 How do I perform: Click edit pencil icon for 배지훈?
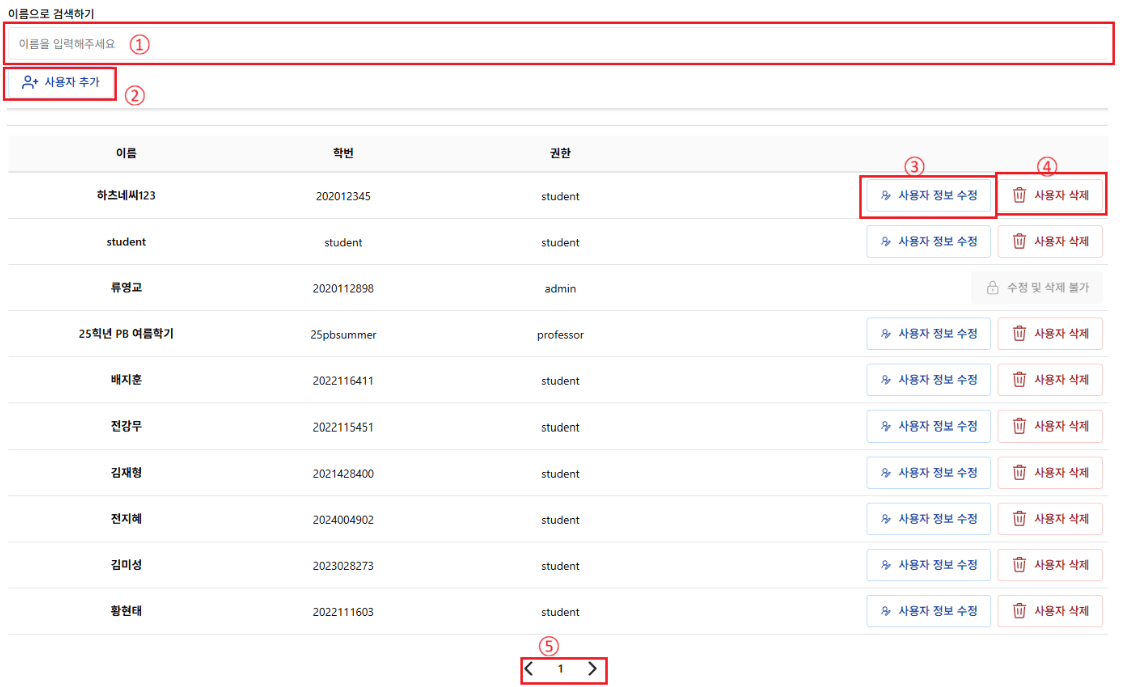pyautogui.click(x=885, y=380)
